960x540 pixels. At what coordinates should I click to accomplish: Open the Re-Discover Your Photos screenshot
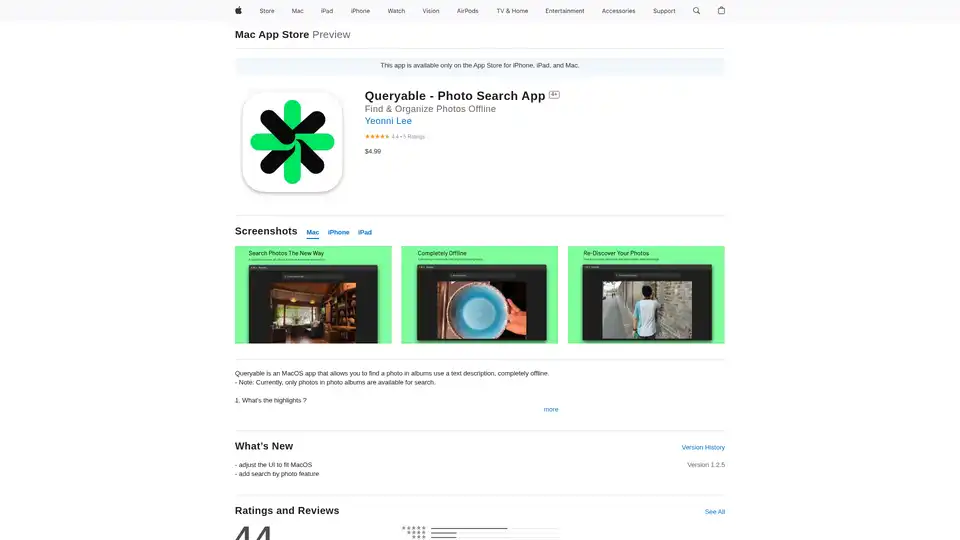pyautogui.click(x=646, y=295)
